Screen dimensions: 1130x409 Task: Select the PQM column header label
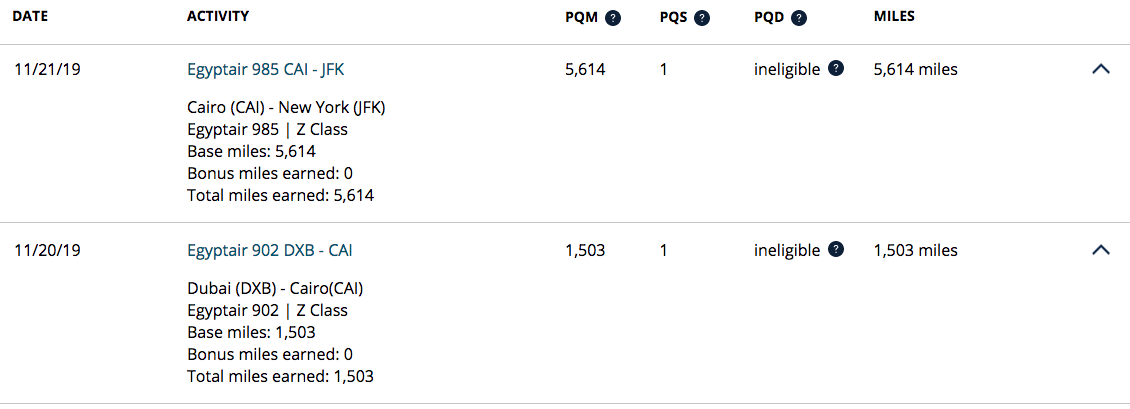click(x=582, y=18)
